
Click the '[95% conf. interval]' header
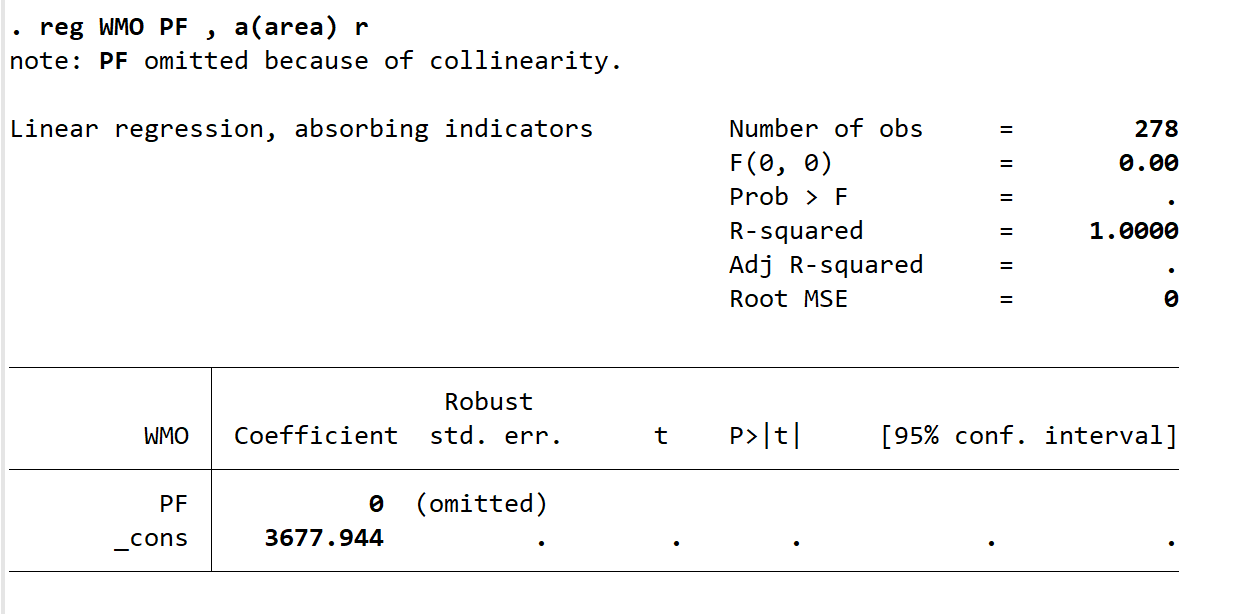pos(1028,436)
